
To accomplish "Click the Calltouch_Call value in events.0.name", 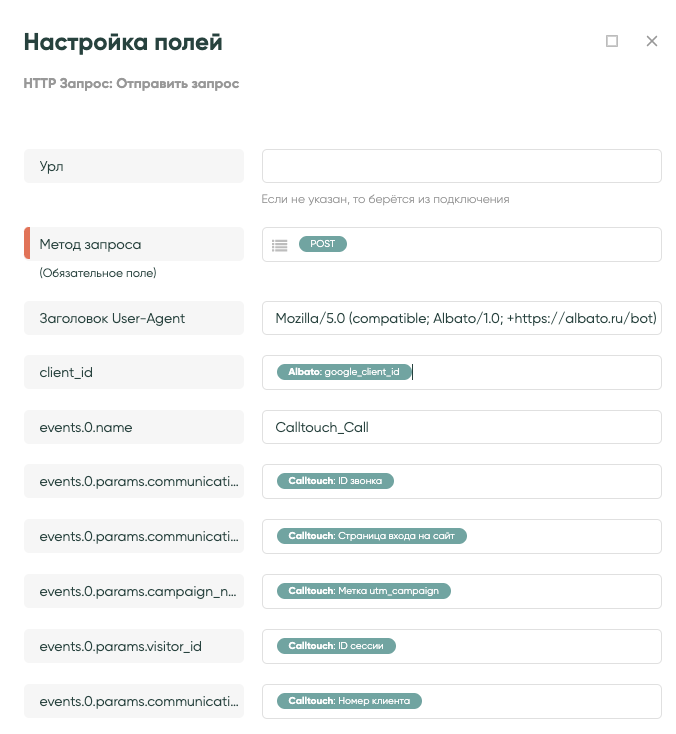I will click(323, 427).
